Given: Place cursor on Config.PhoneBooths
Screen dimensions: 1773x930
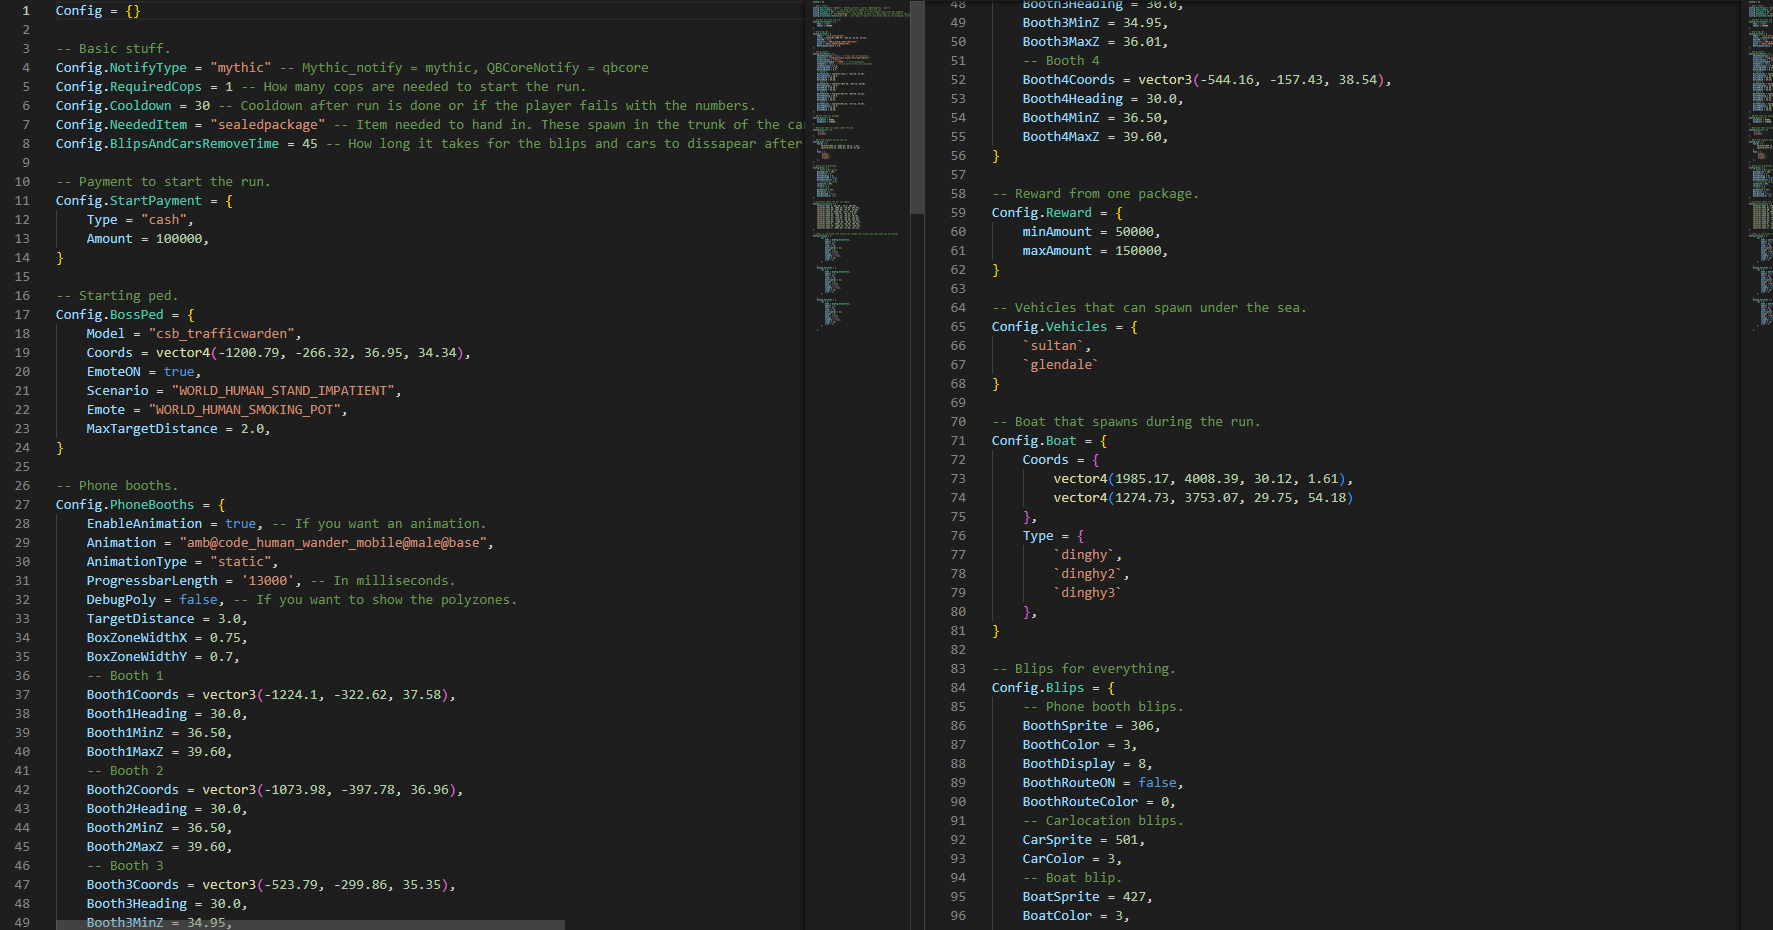Looking at the screenshot, I should point(124,505).
